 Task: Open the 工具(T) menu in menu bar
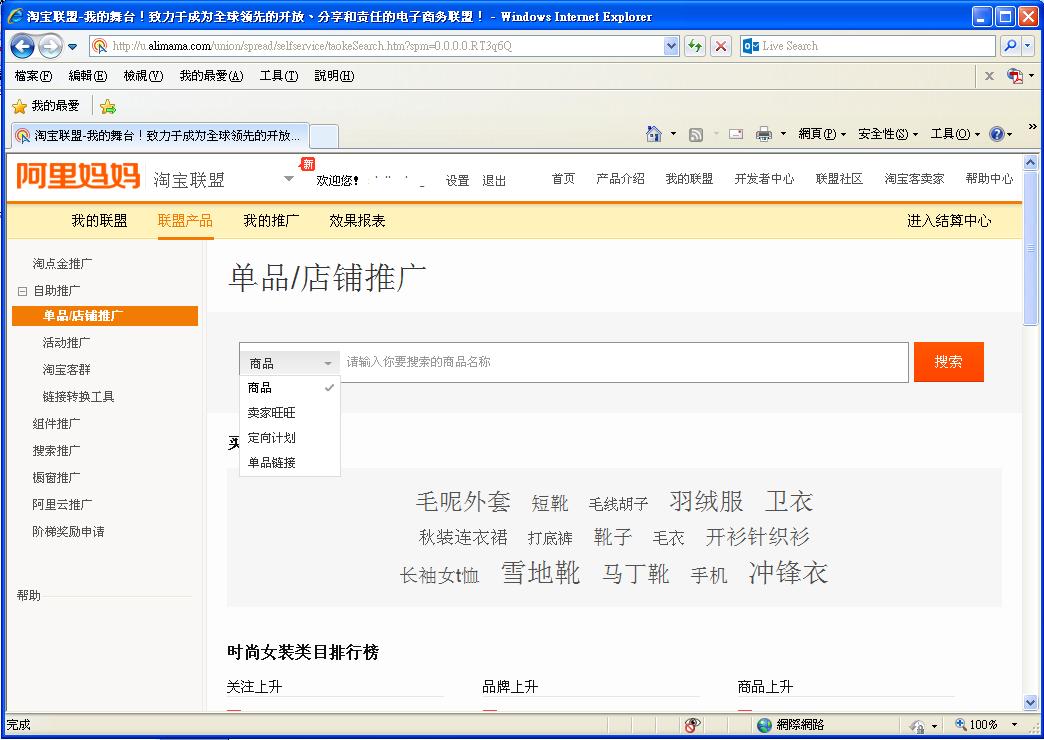278,76
